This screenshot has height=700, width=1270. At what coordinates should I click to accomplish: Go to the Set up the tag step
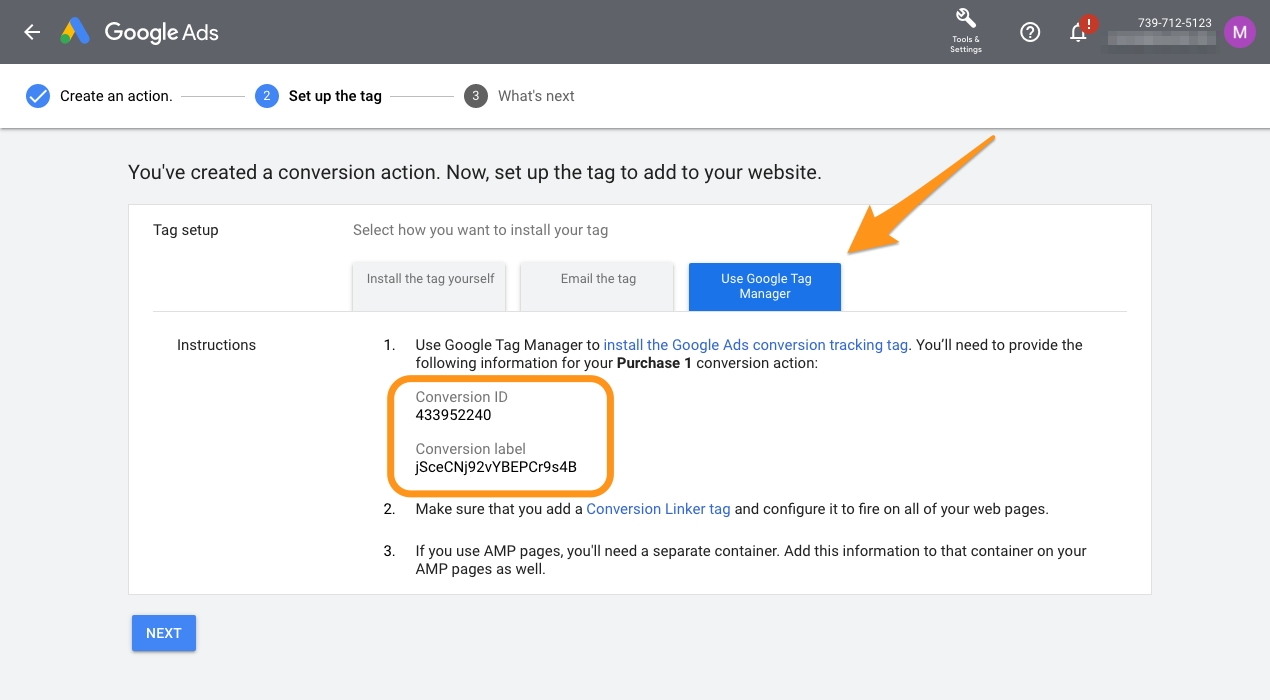coord(335,96)
